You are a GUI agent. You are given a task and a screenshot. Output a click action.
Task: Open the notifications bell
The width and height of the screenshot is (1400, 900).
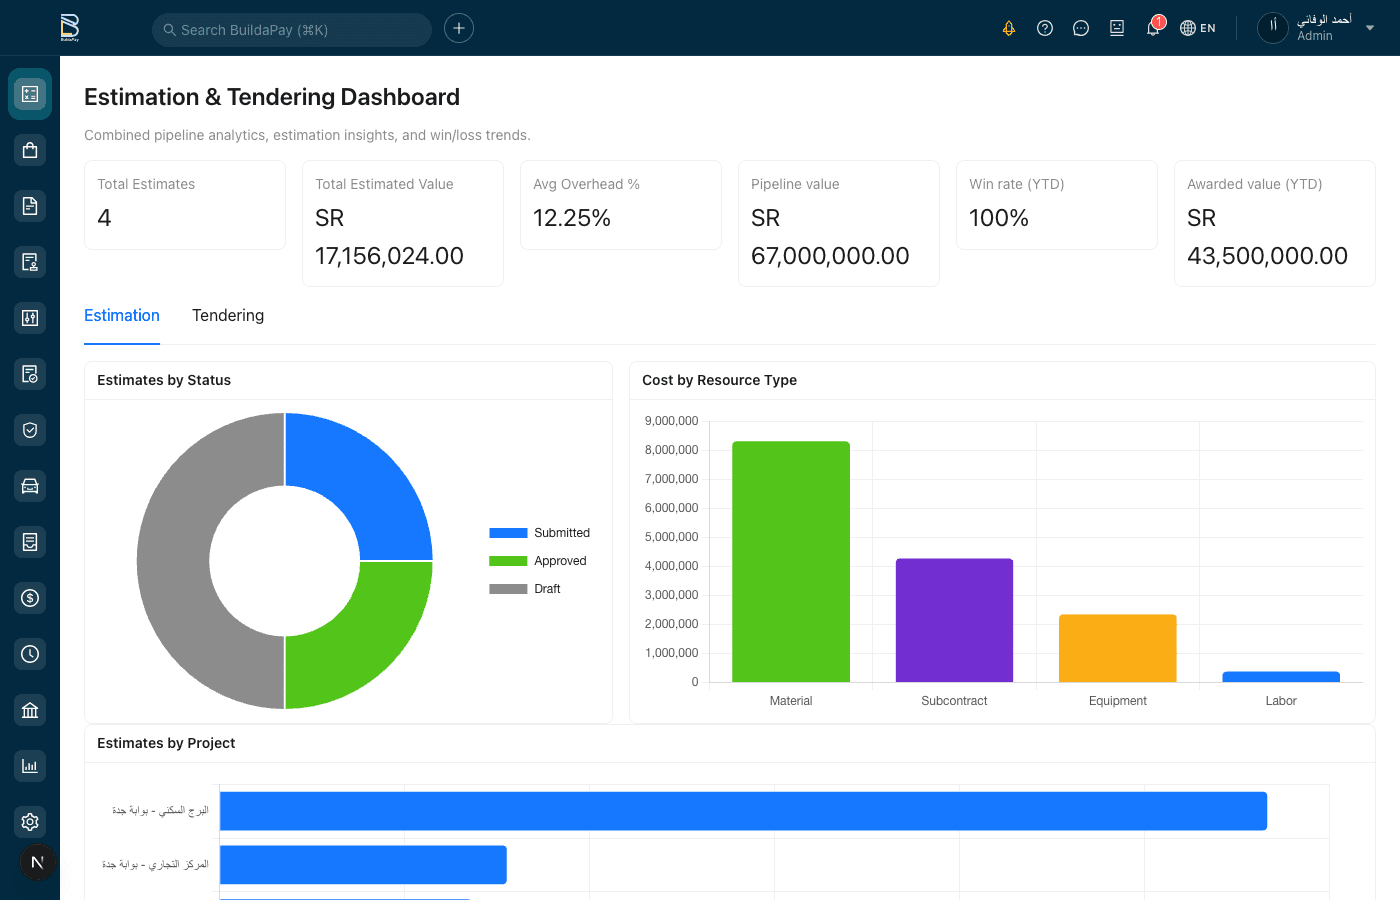pos(1152,28)
